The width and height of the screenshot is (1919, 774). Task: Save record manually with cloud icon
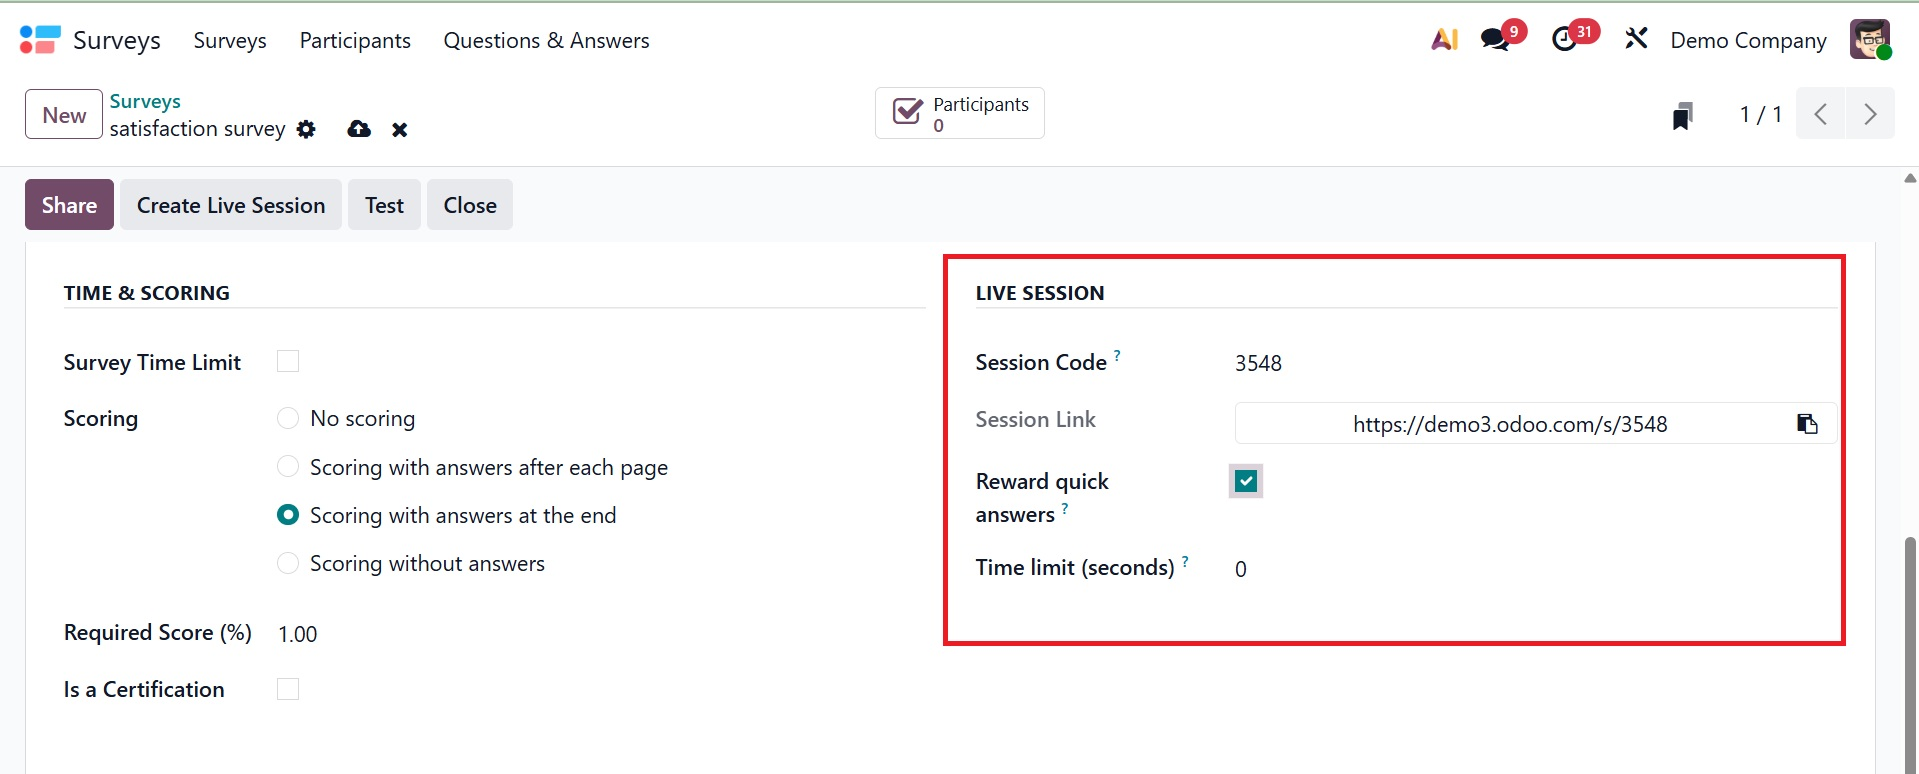[359, 129]
